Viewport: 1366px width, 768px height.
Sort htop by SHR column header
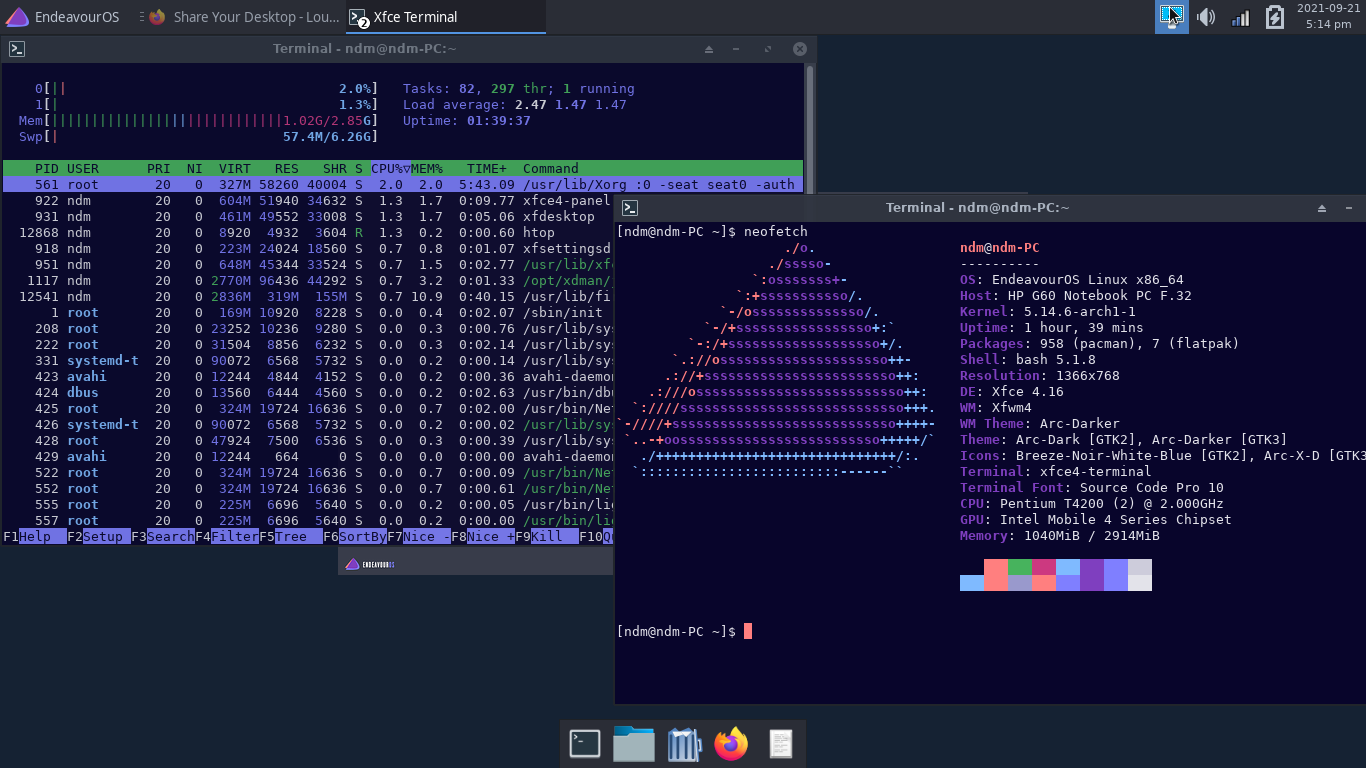(x=335, y=168)
